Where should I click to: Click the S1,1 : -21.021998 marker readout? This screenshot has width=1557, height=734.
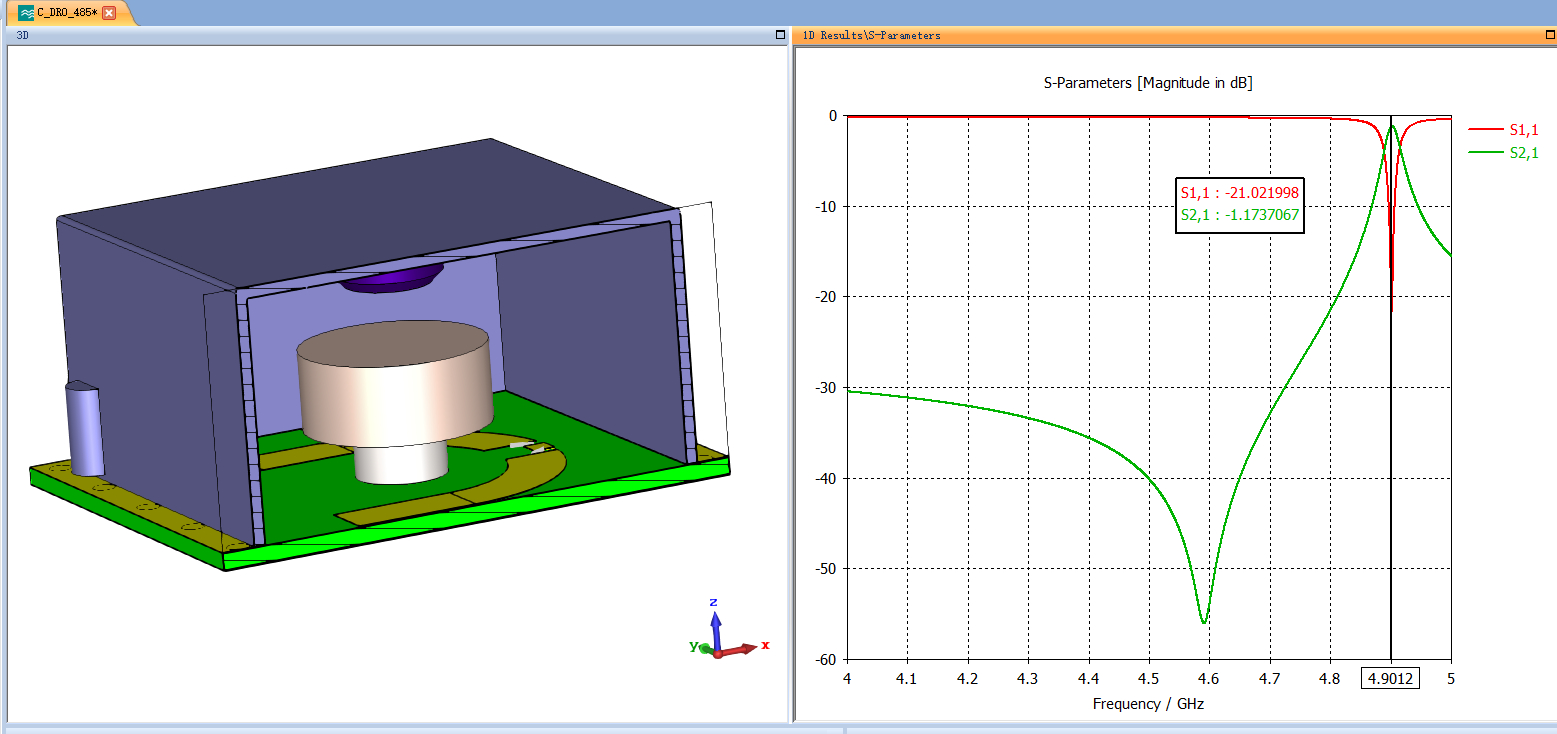tap(1240, 193)
